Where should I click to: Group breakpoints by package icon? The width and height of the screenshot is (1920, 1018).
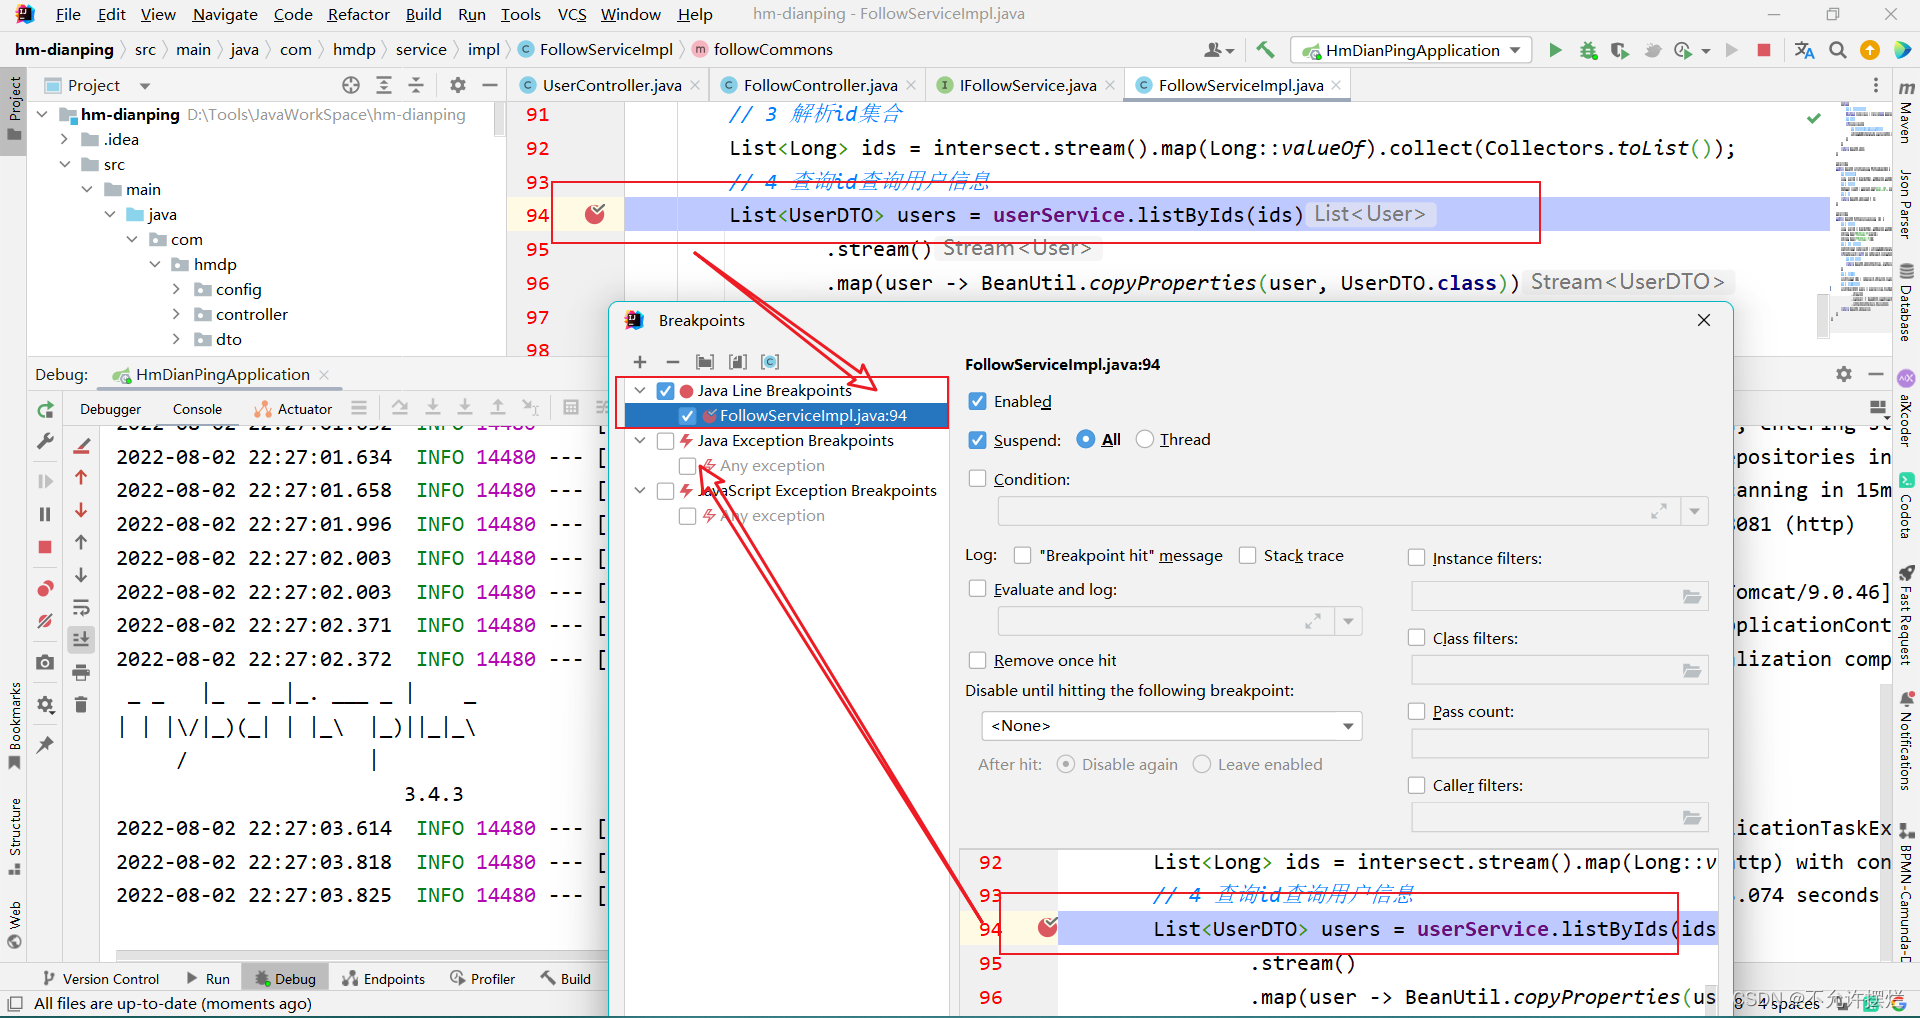click(x=705, y=362)
